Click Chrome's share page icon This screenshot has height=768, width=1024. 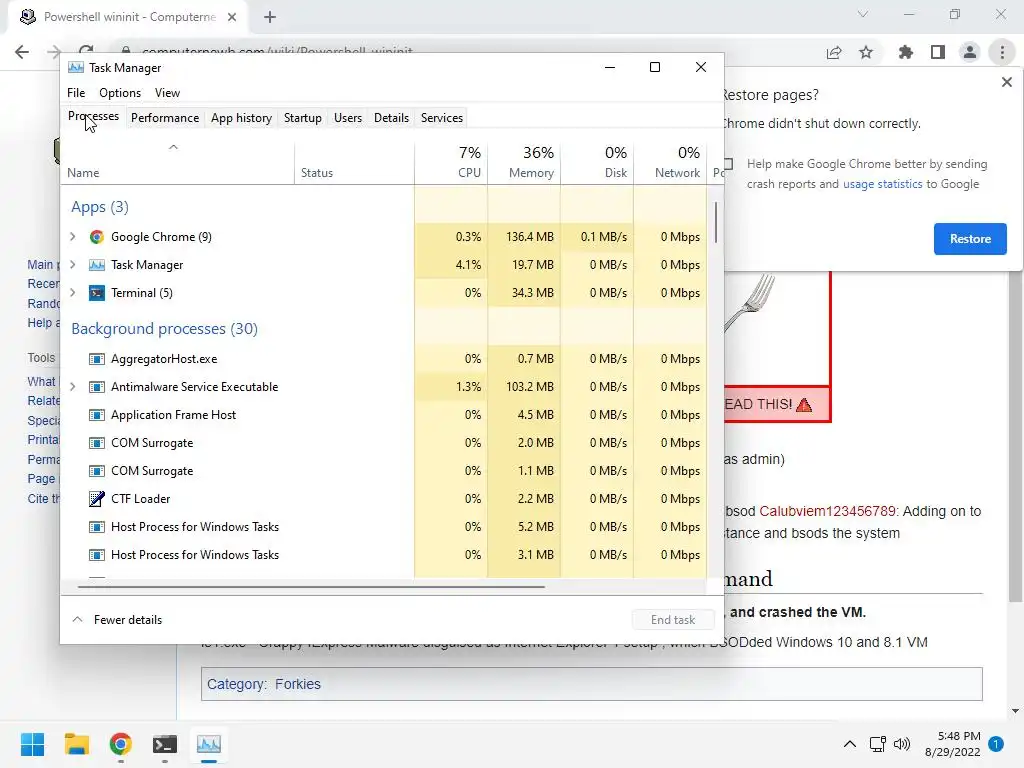click(834, 52)
